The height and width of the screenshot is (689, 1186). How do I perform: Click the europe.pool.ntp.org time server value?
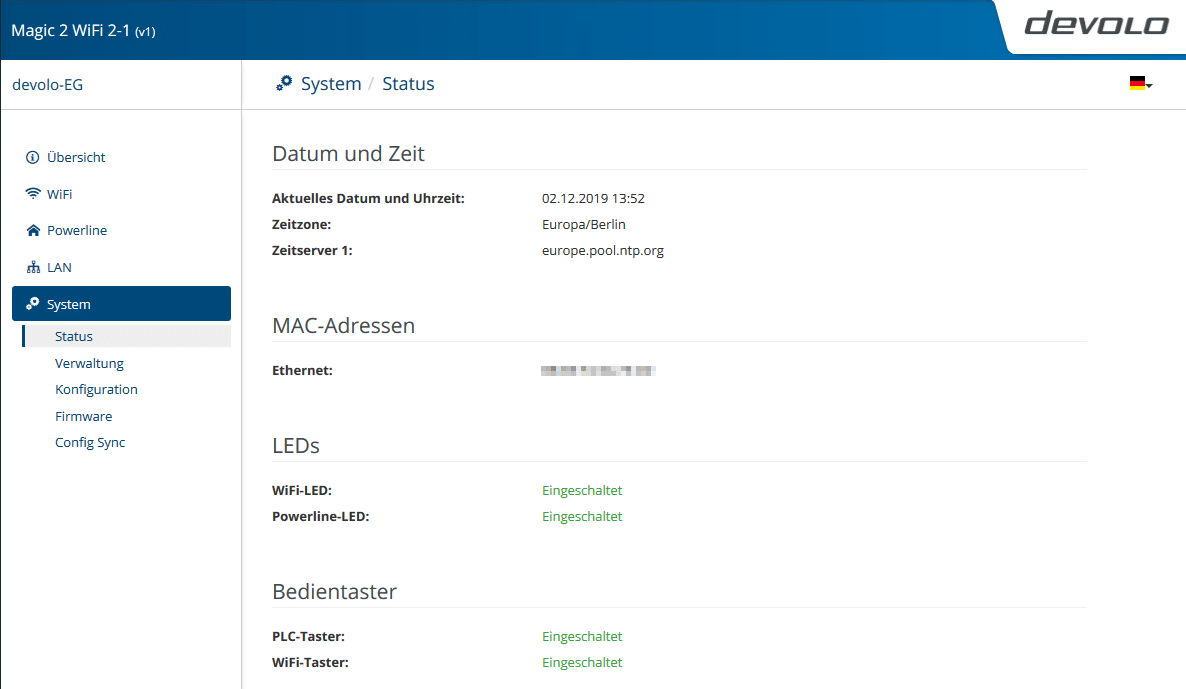click(602, 251)
